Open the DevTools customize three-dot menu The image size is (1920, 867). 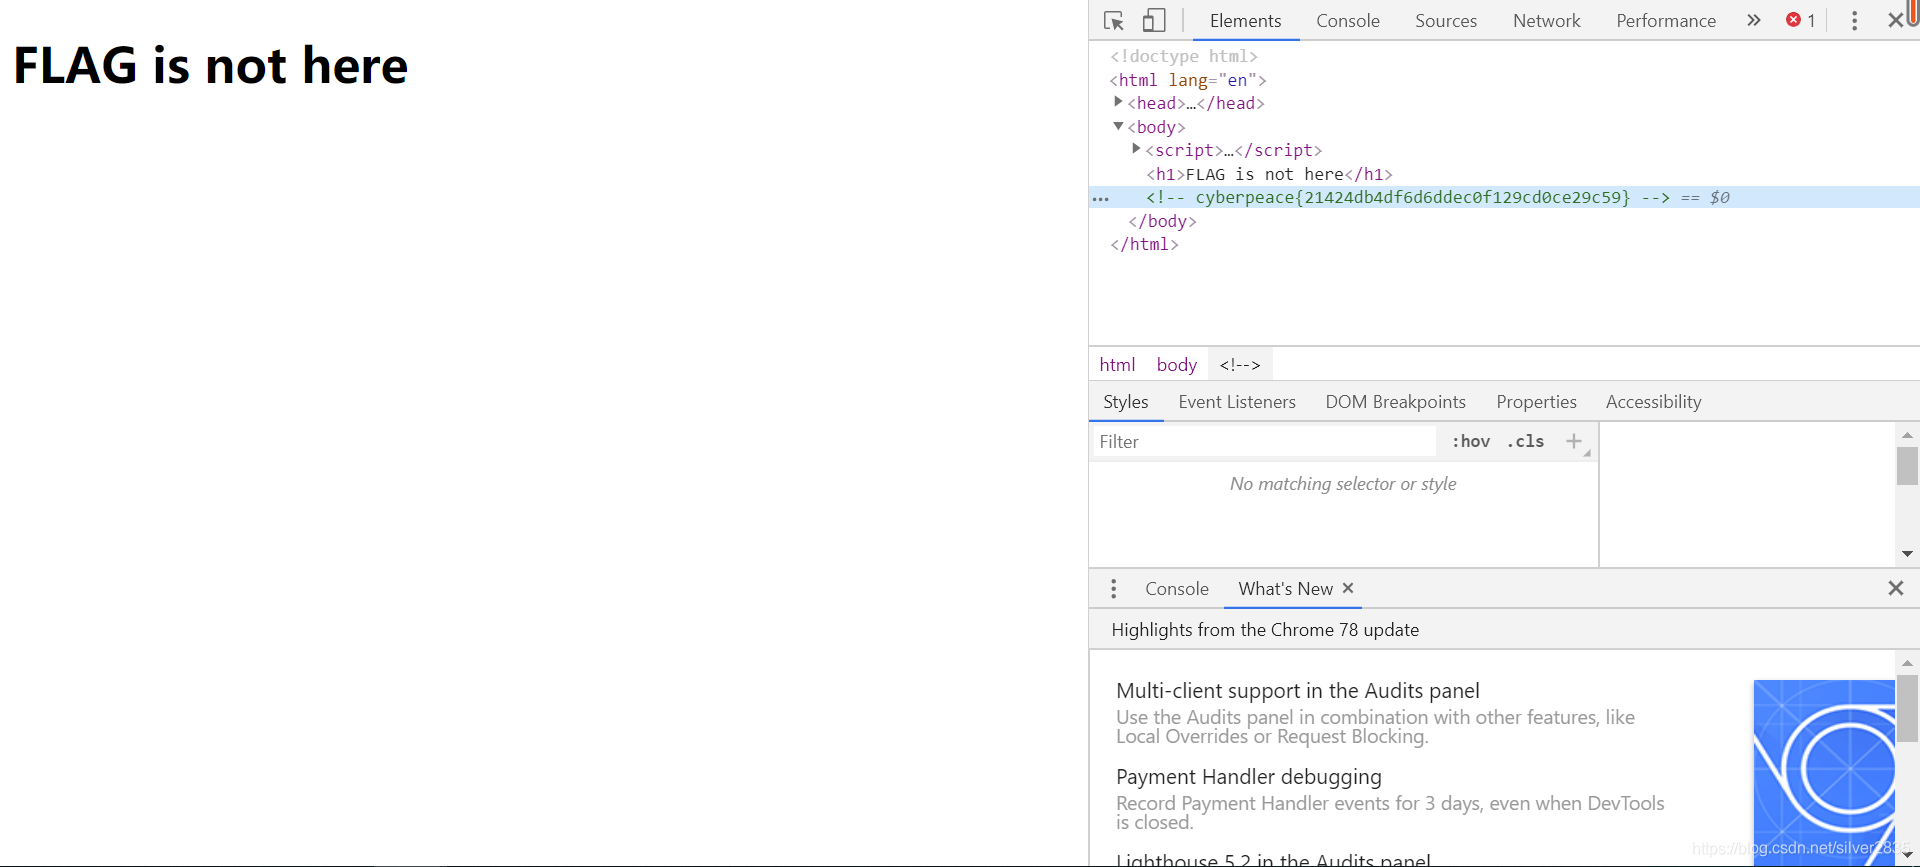(1854, 20)
